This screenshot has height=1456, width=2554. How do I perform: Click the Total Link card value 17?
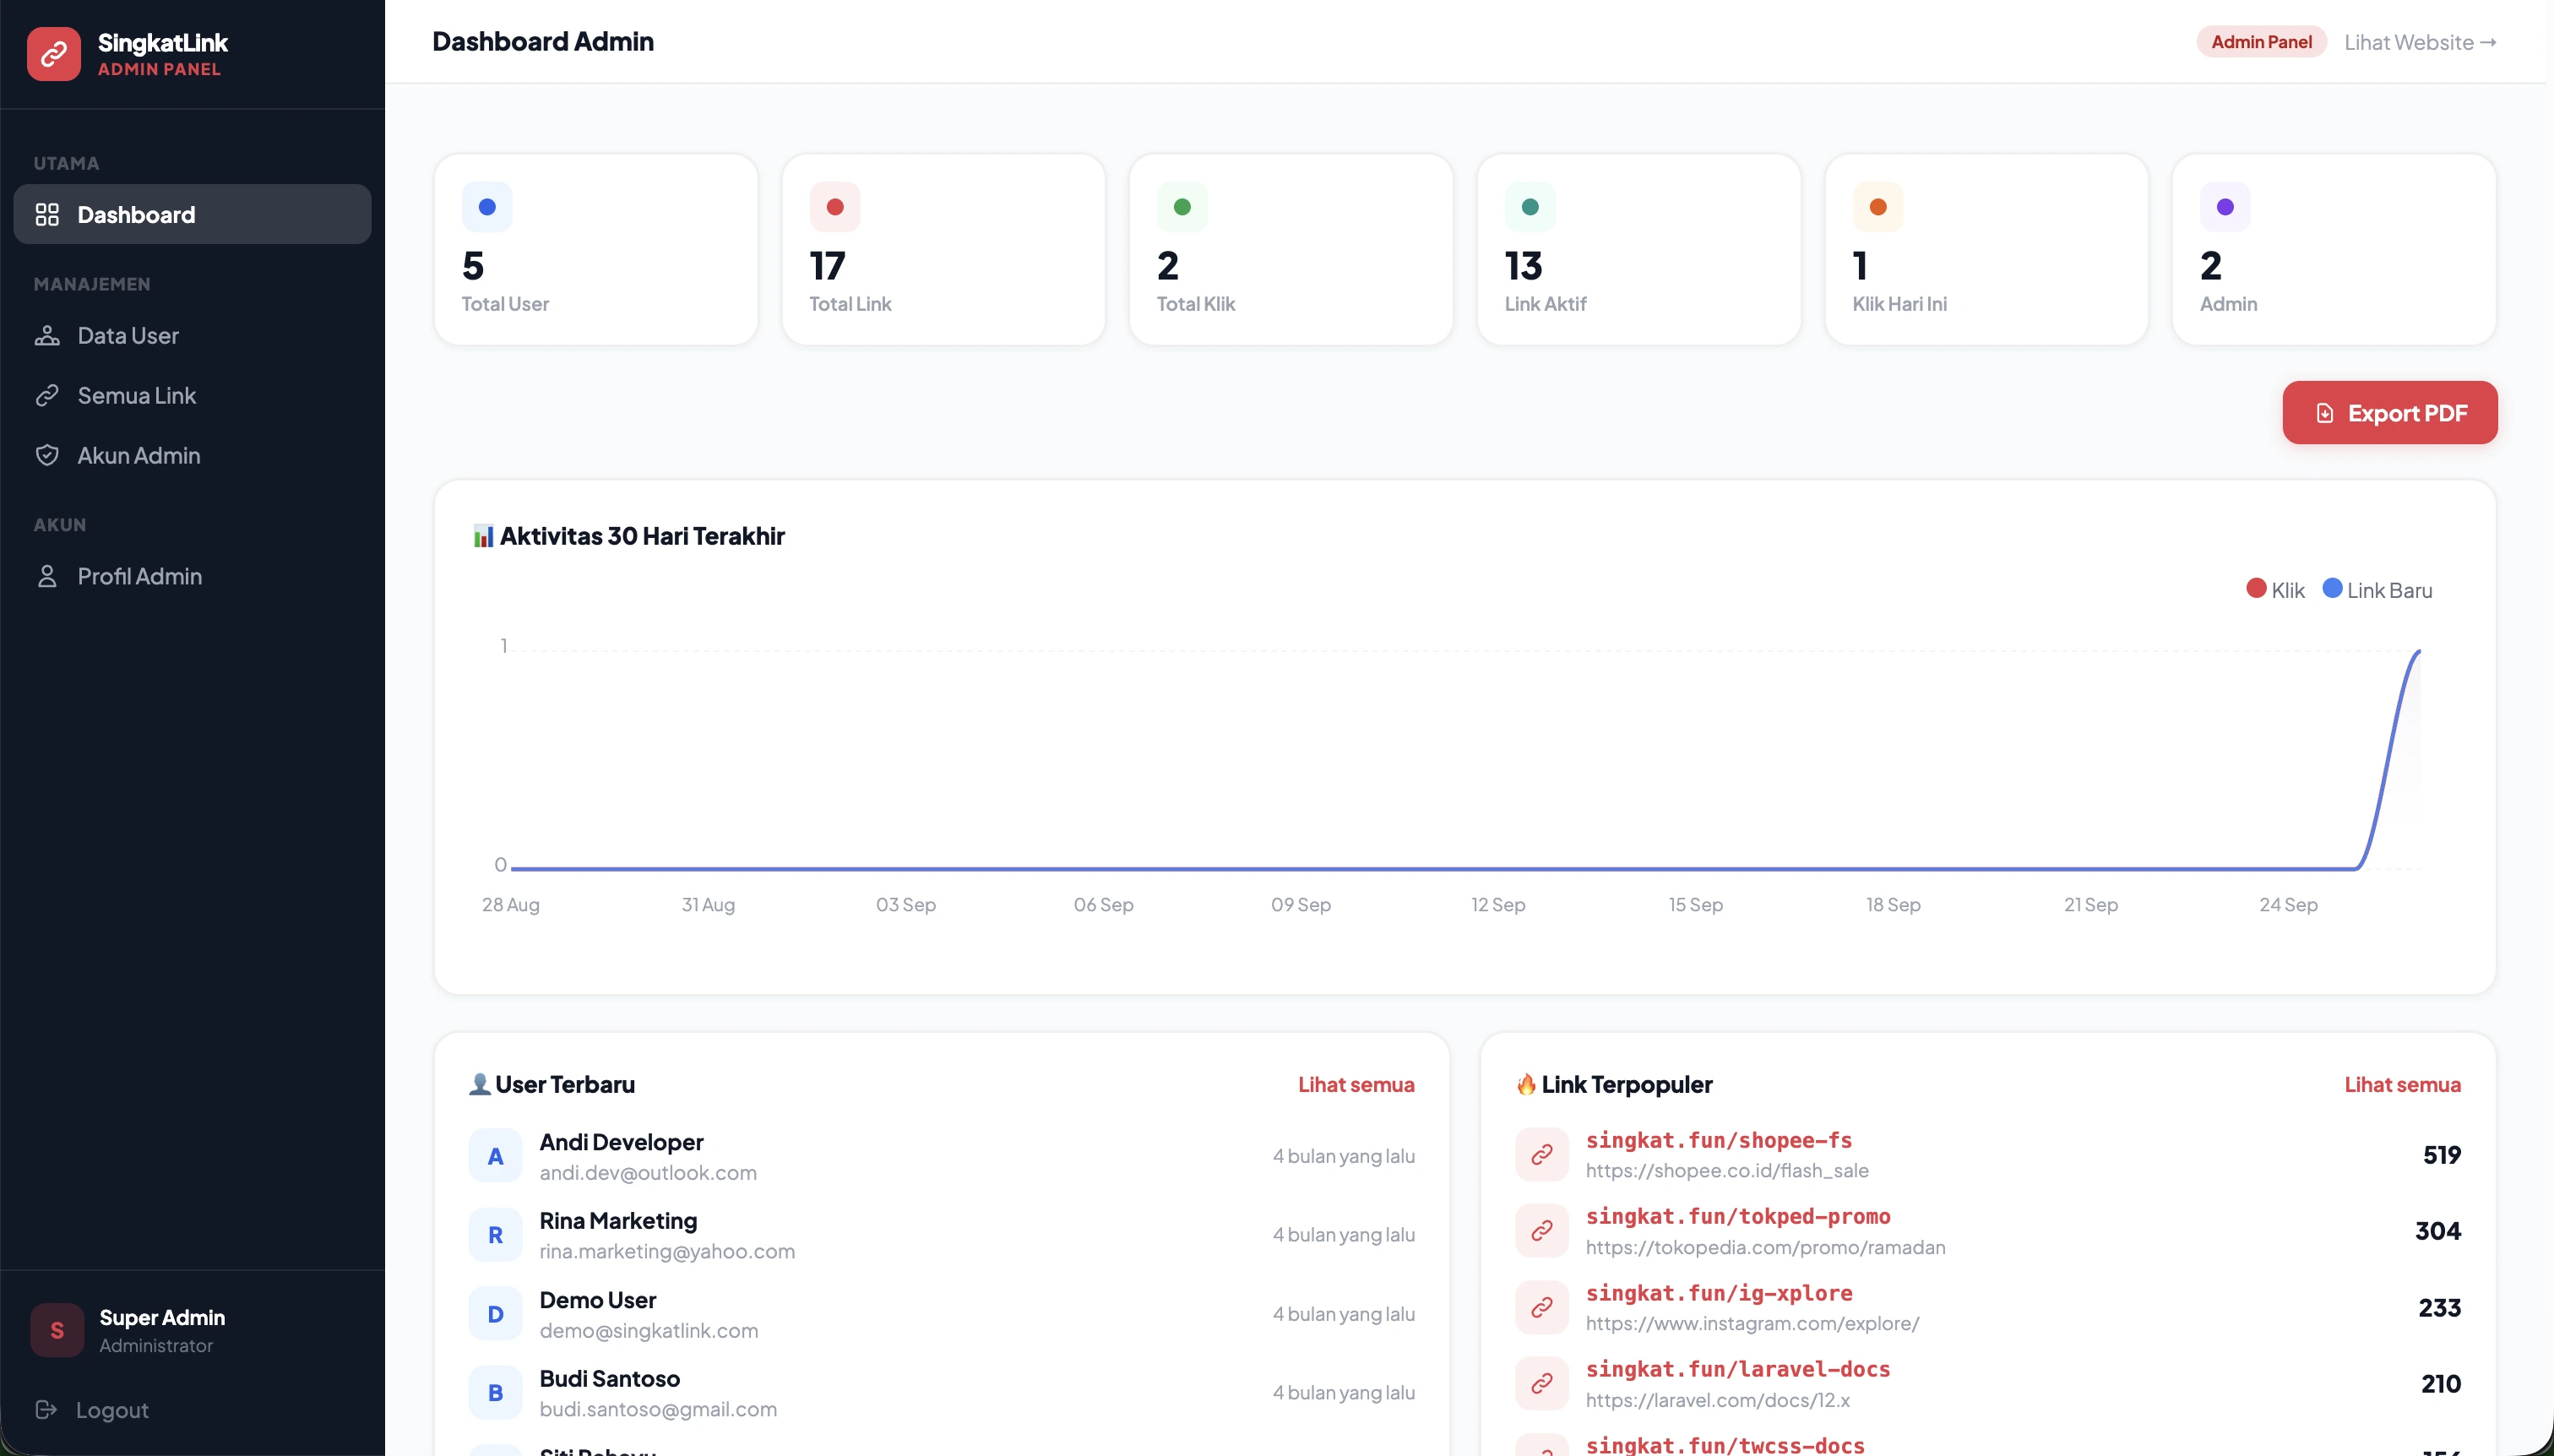pyautogui.click(x=827, y=265)
